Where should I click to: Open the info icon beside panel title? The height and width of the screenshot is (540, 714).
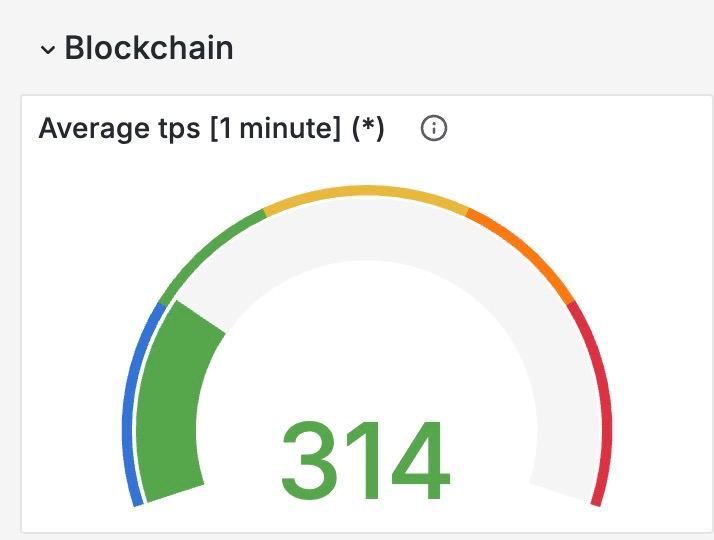pos(434,128)
